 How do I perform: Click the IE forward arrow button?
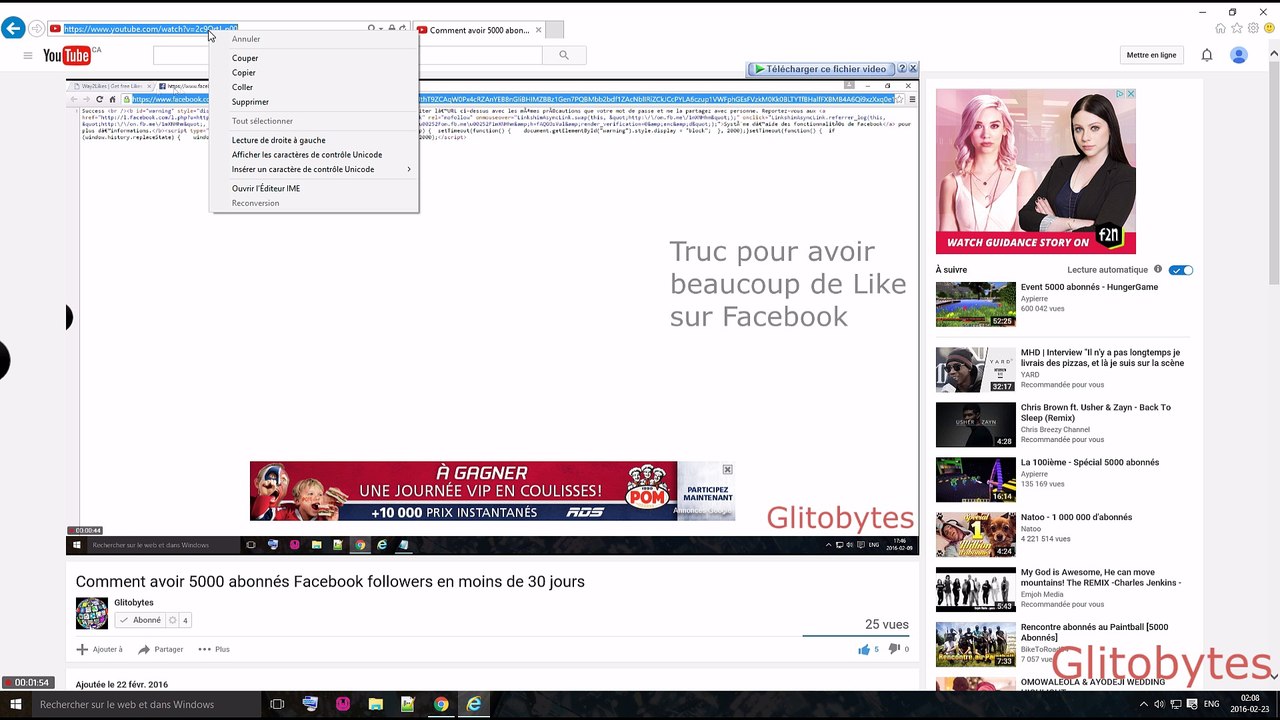[36, 29]
